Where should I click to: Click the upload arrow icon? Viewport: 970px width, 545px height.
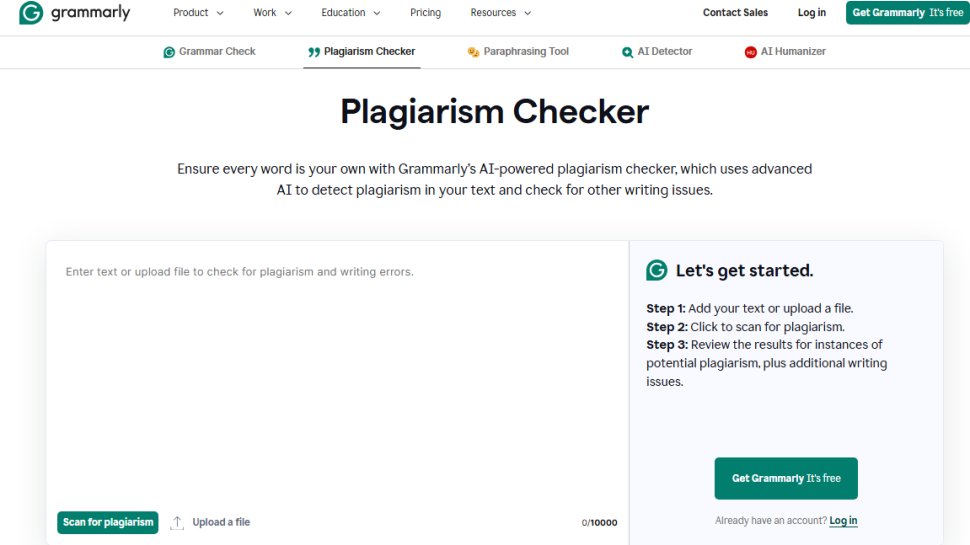coord(177,522)
